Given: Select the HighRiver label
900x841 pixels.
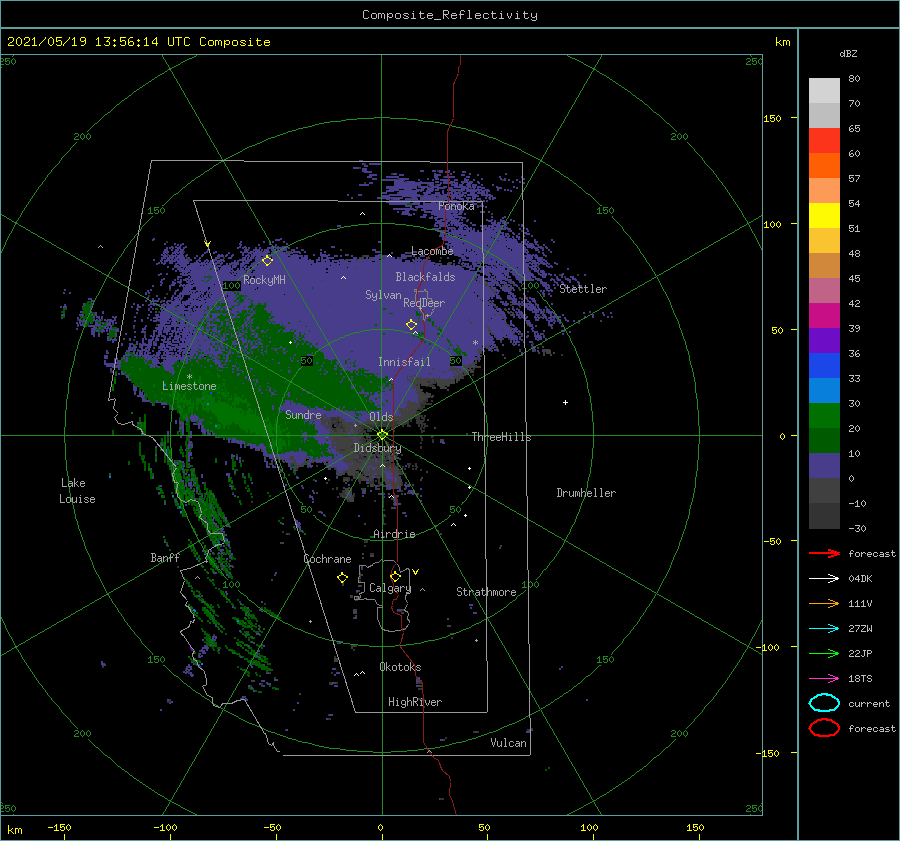Looking at the screenshot, I should pos(415,702).
